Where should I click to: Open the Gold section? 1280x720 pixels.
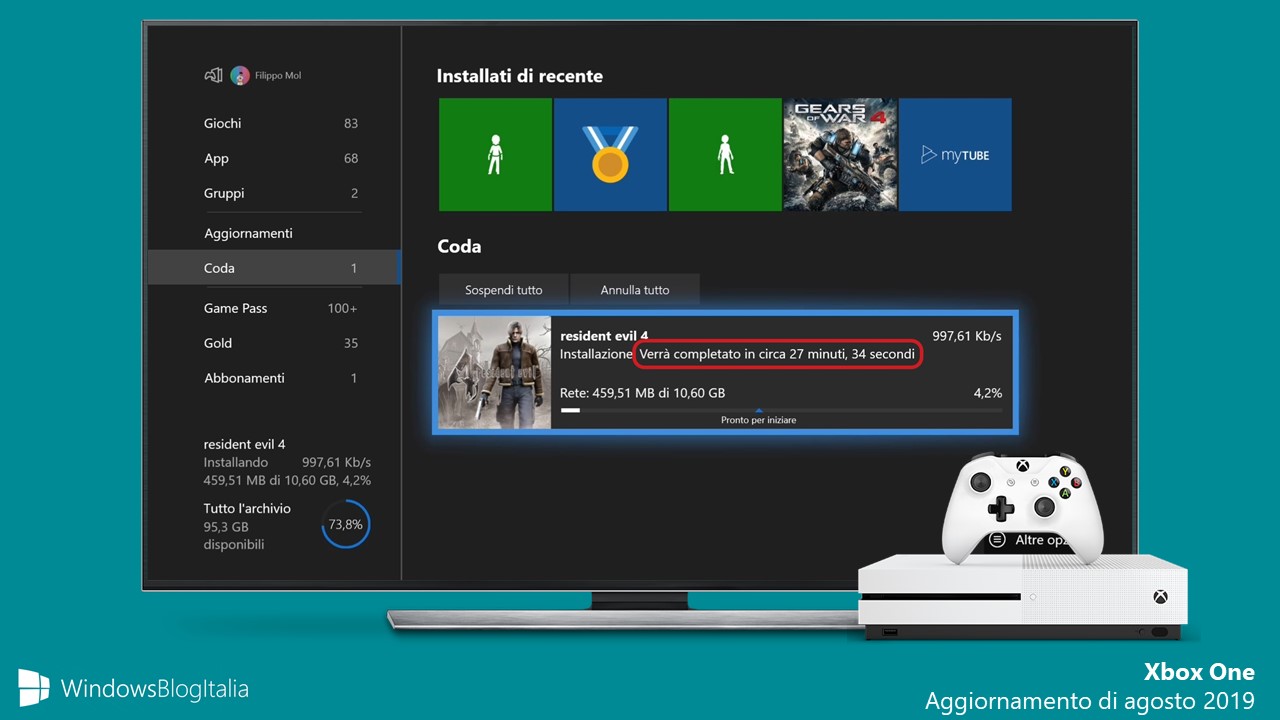click(x=274, y=343)
